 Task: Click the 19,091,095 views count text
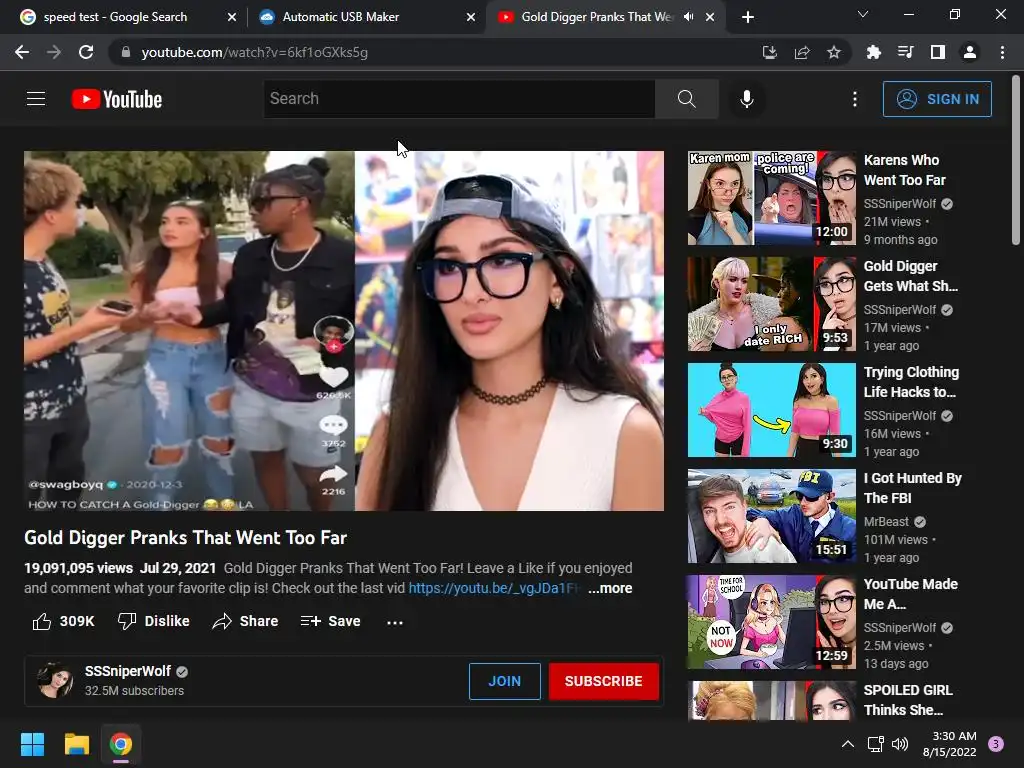tap(78, 568)
